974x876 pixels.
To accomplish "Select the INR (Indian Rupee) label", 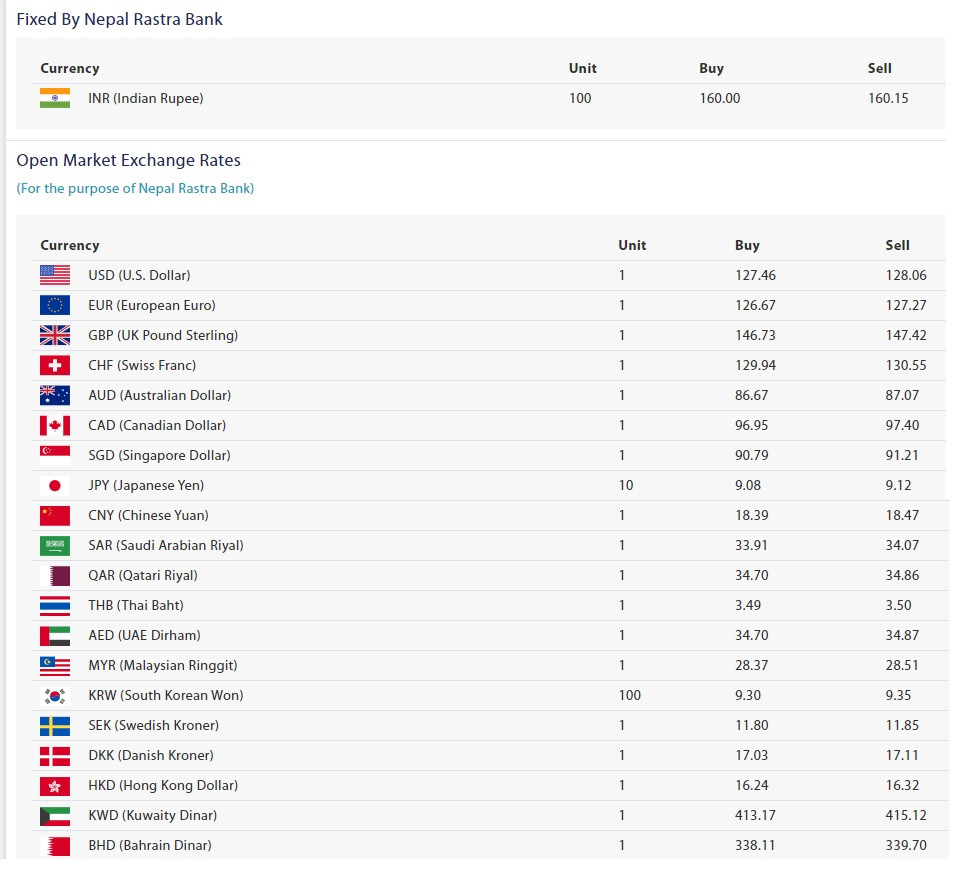I will [146, 98].
